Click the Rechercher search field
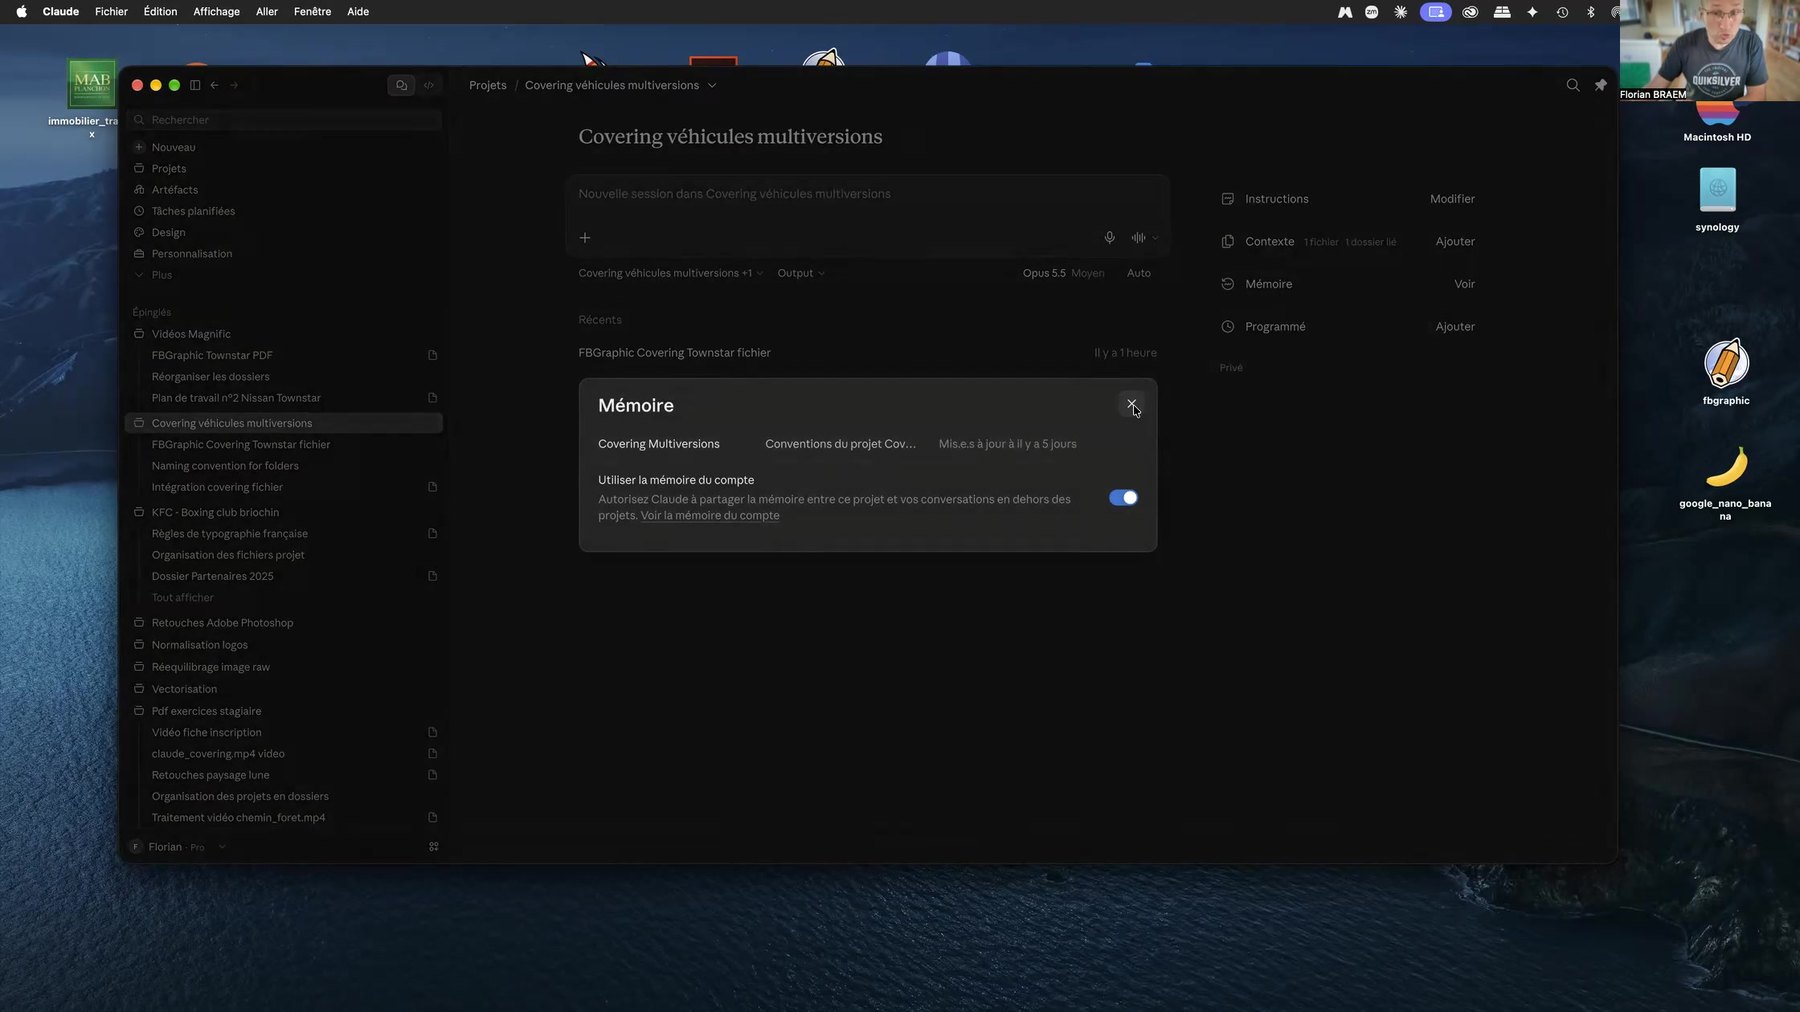 [286, 120]
